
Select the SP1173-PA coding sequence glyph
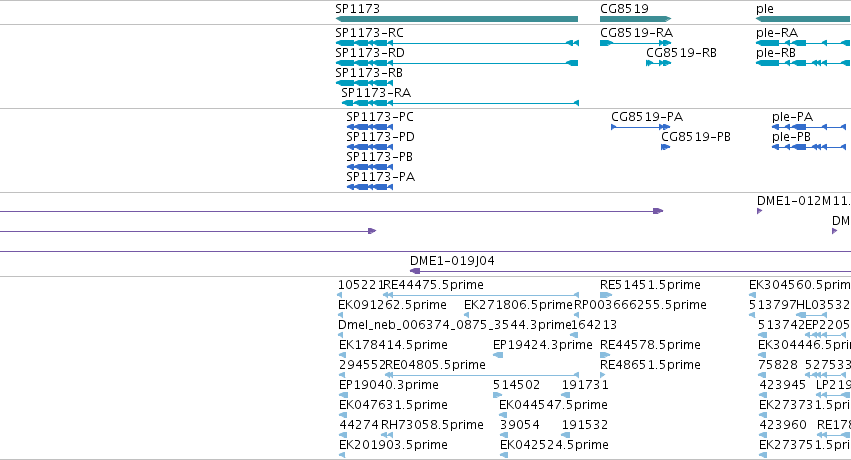click(x=370, y=187)
